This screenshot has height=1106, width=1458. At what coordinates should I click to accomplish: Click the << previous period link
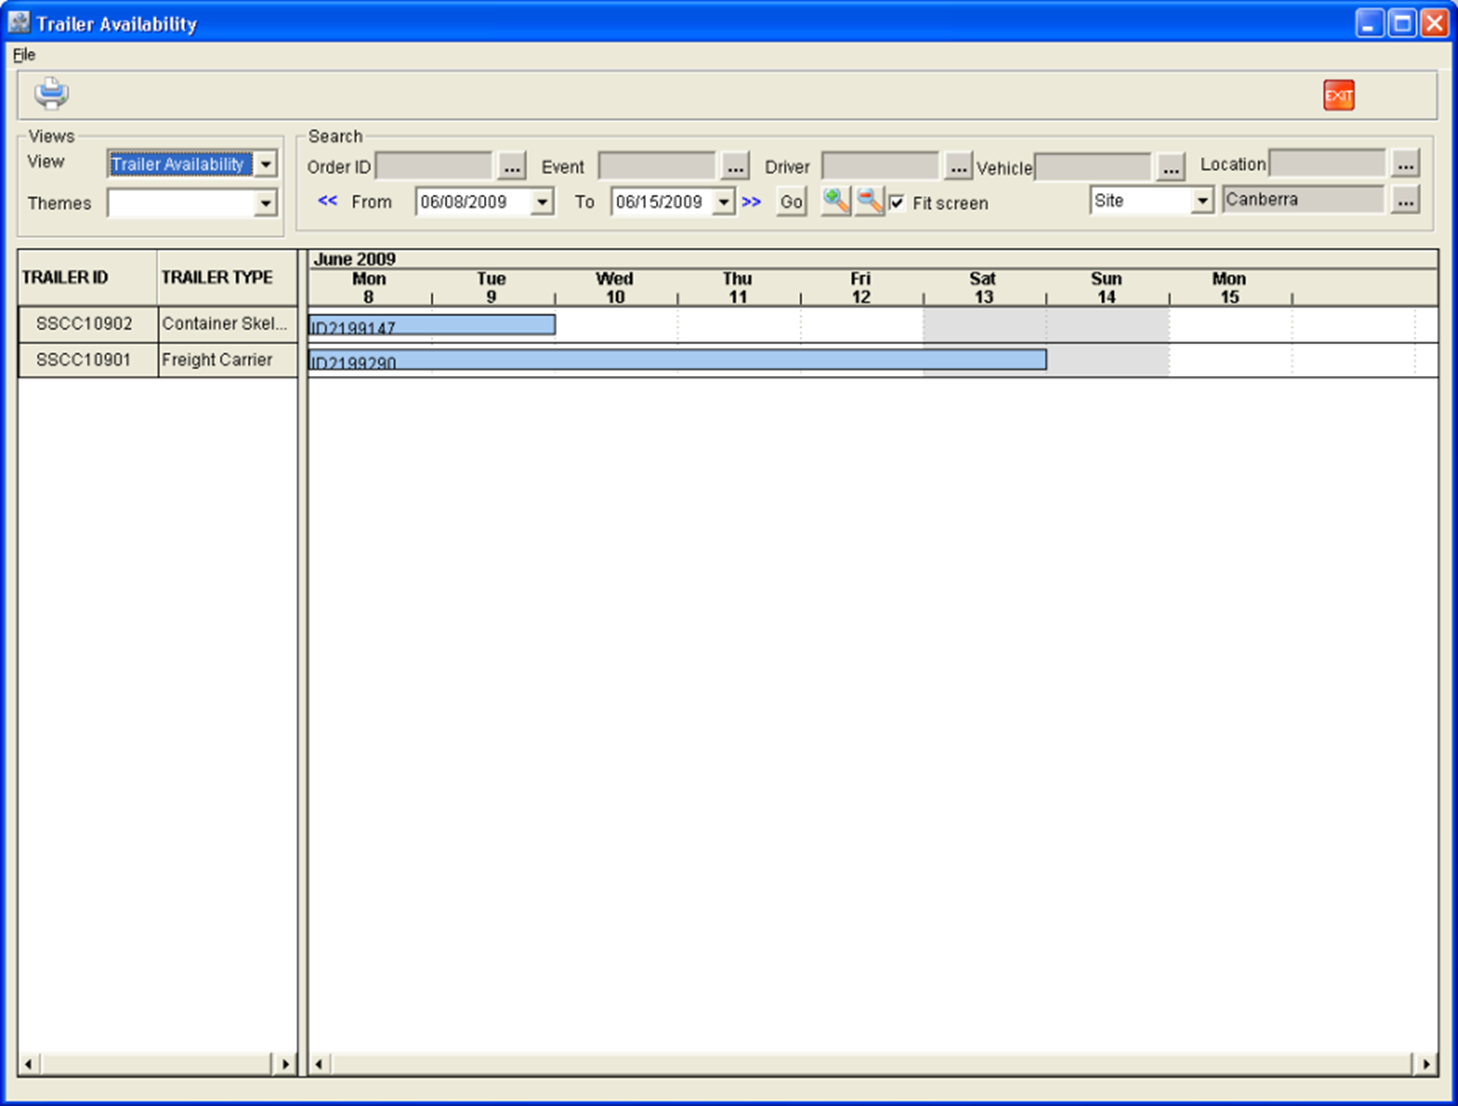tap(327, 201)
